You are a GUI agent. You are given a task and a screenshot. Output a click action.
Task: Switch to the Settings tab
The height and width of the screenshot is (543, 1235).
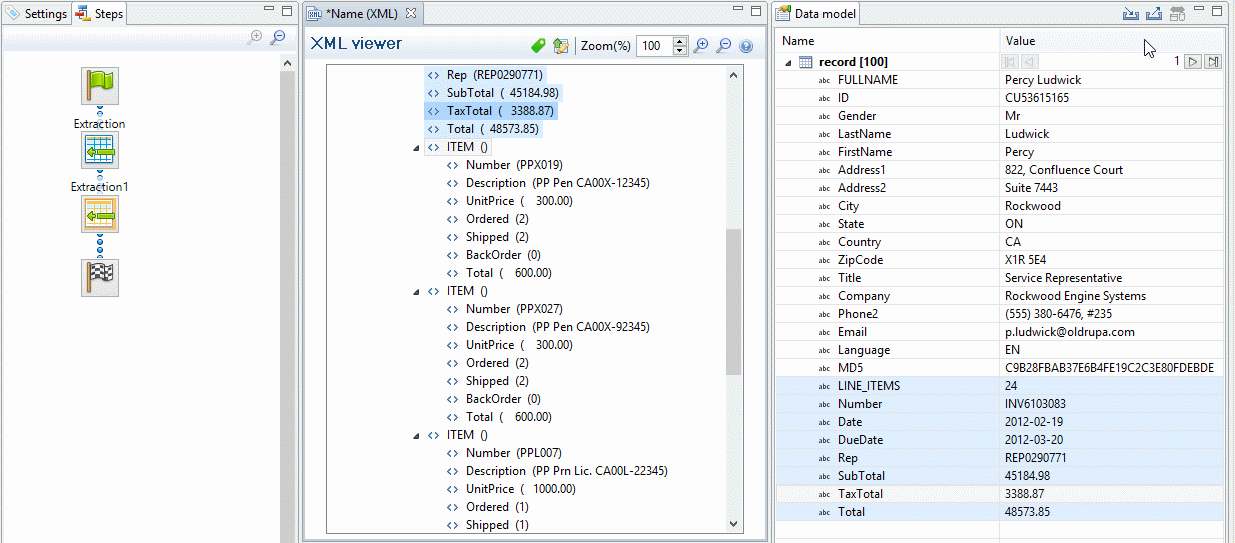pyautogui.click(x=37, y=14)
